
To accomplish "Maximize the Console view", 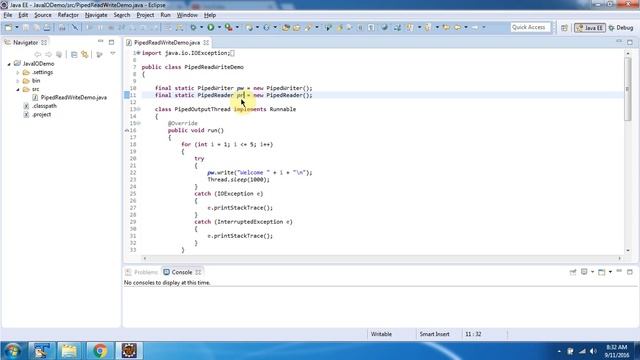I will pyautogui.click(x=630, y=272).
